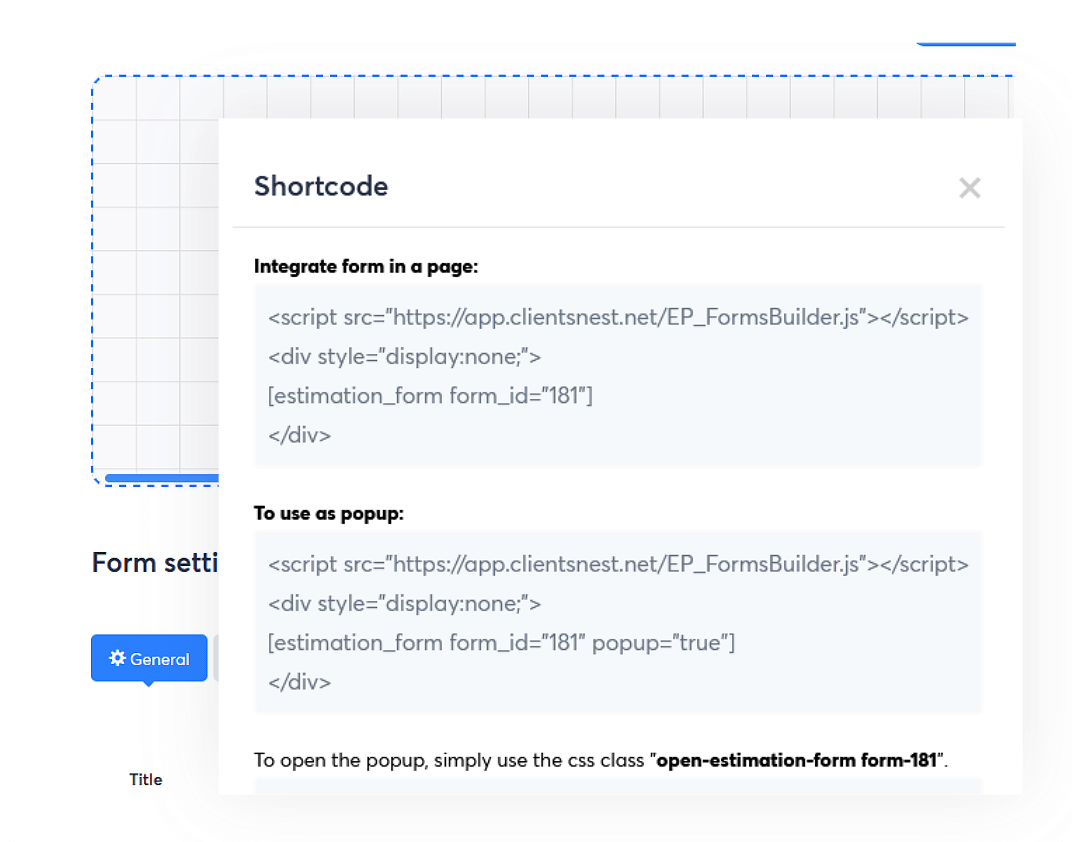1072x842 pixels.
Task: Click the script src line in the page integration code
Action: (x=618, y=317)
